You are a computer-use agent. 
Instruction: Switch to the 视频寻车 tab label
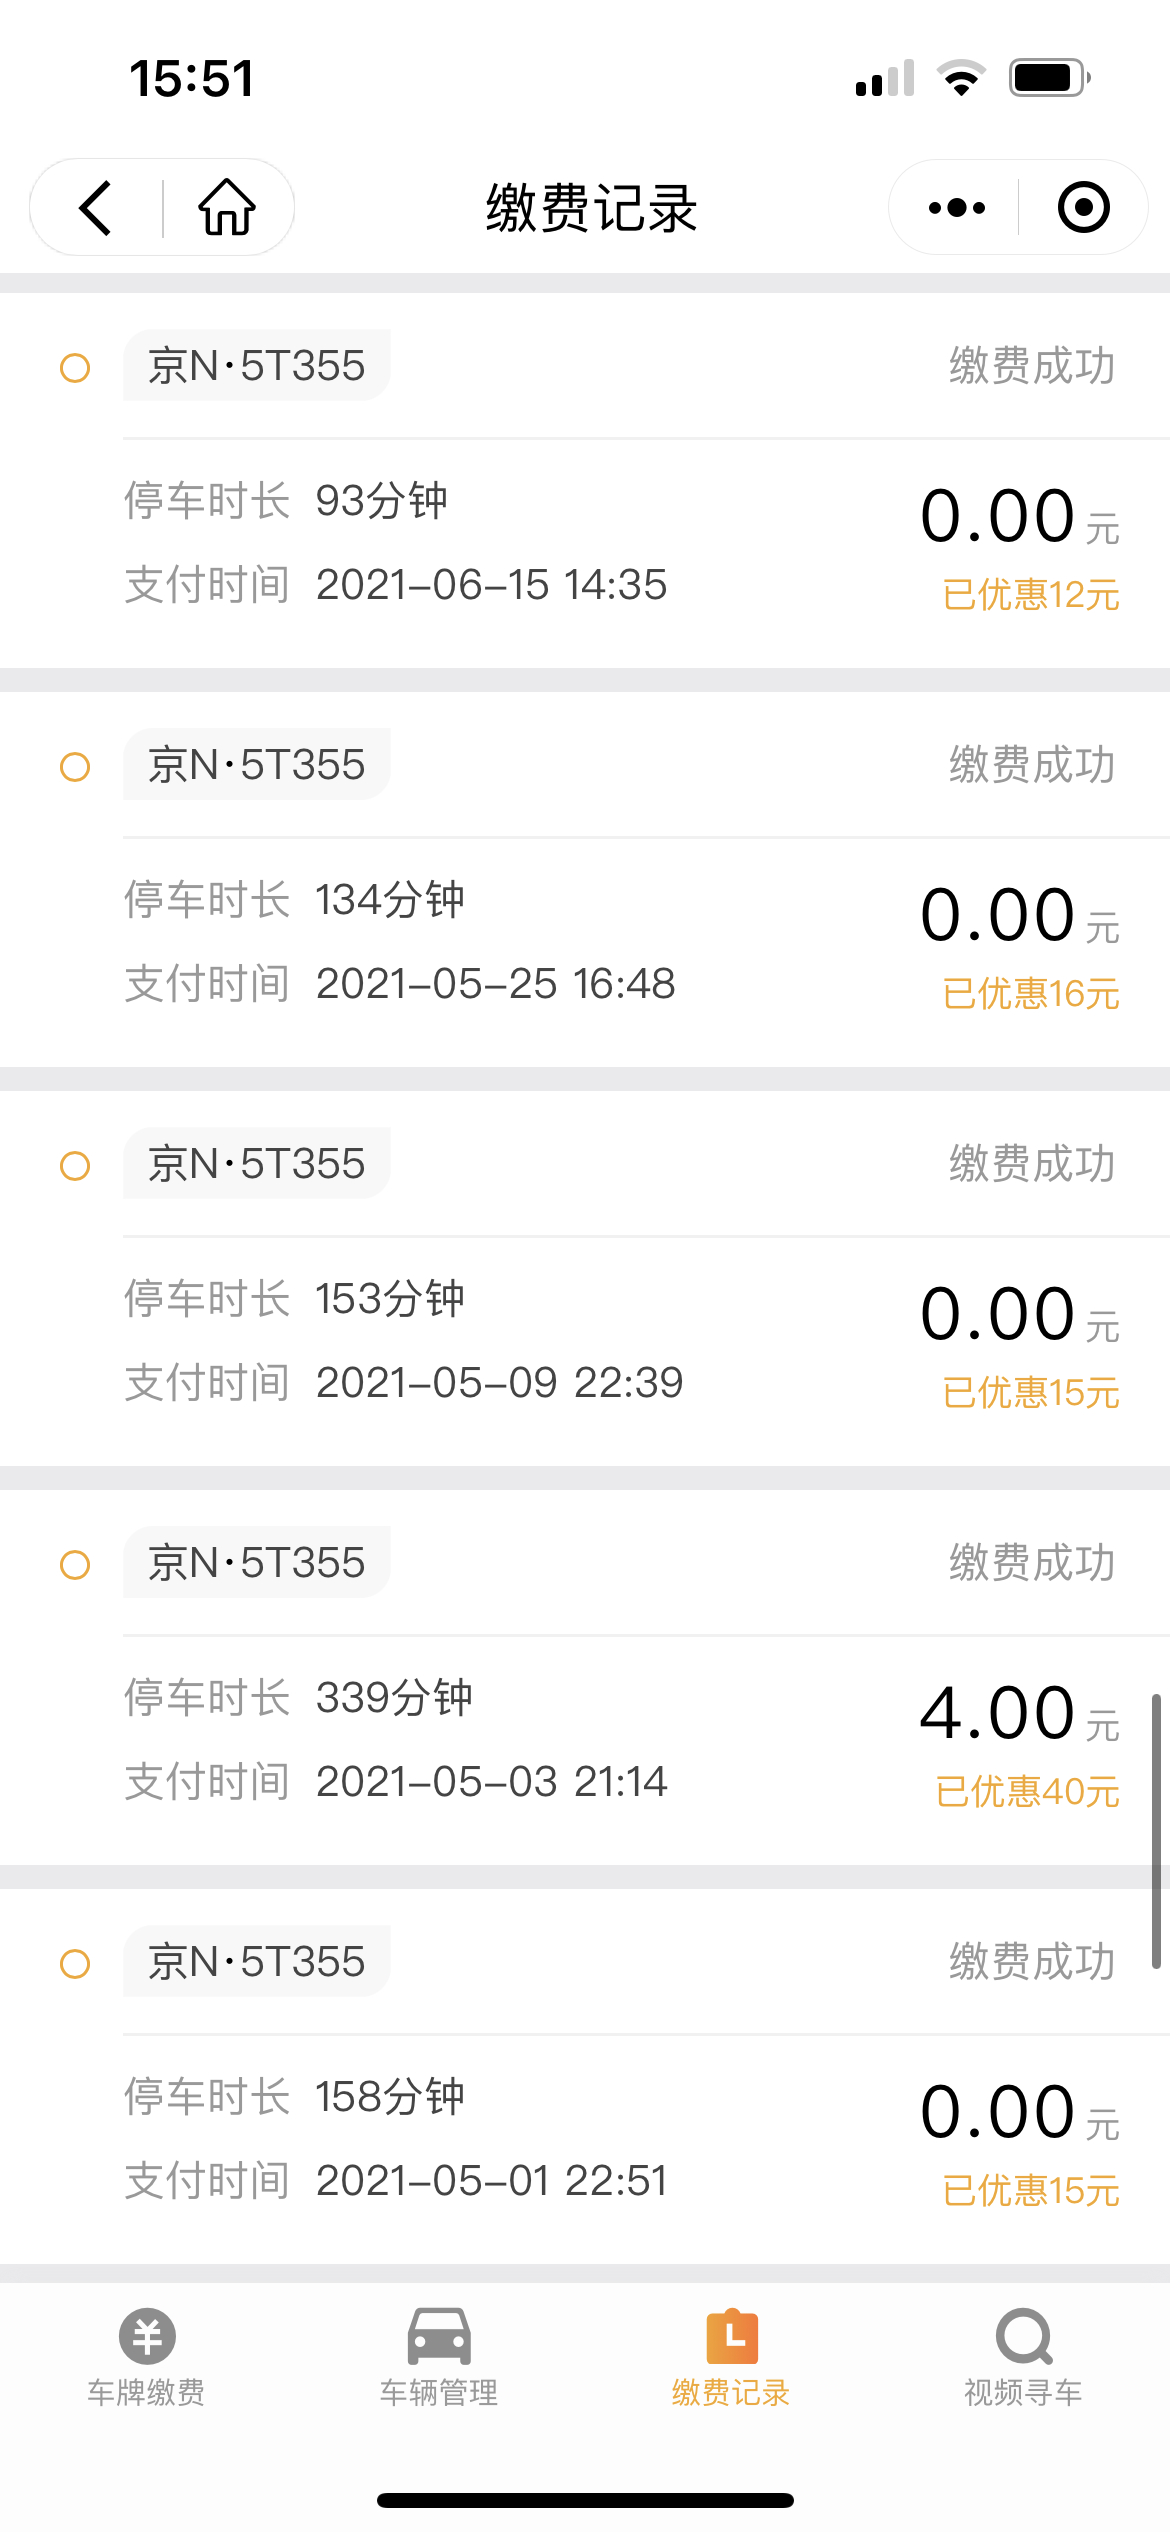[x=1023, y=2393]
